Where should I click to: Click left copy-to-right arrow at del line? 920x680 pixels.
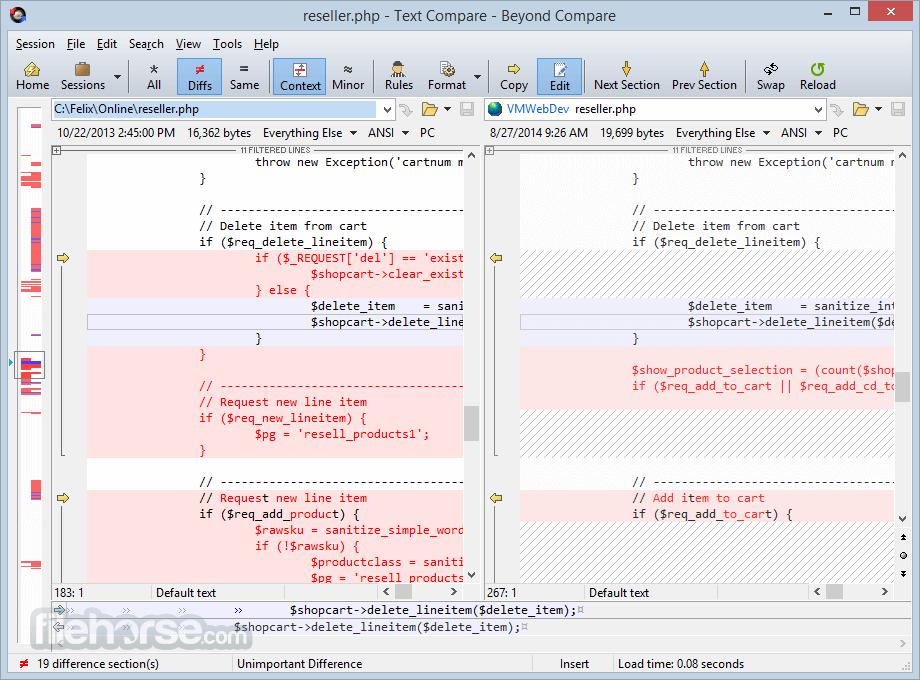(x=63, y=258)
